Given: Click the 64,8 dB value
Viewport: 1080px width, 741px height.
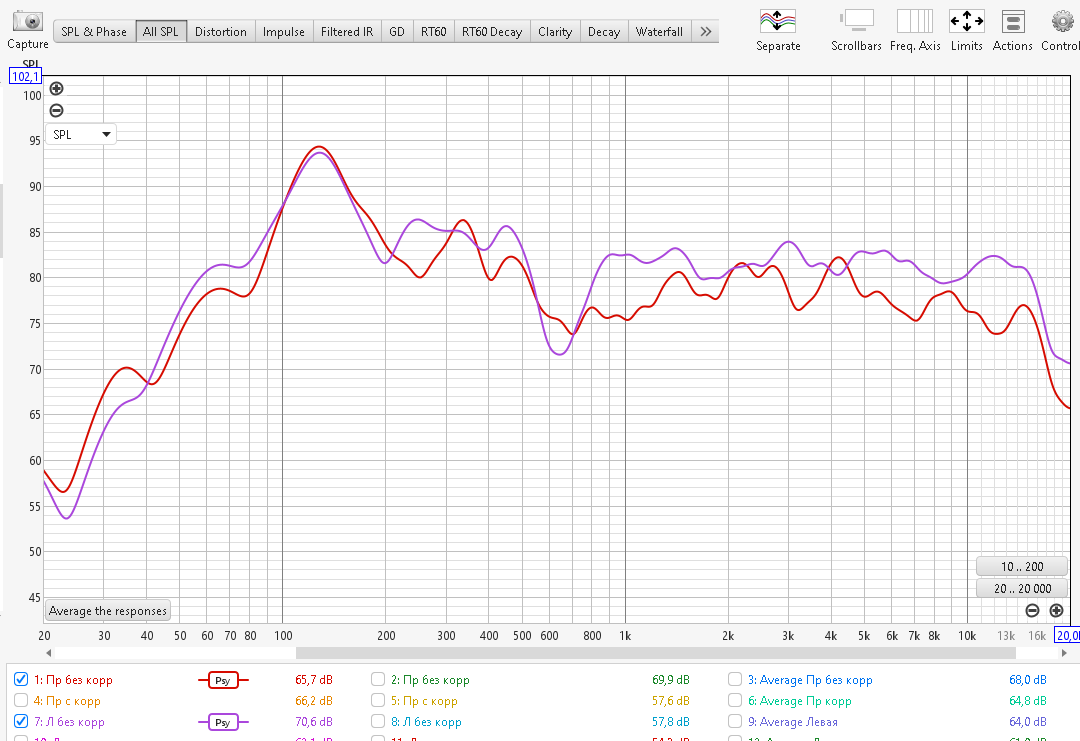Looking at the screenshot, I should click(1028, 701).
